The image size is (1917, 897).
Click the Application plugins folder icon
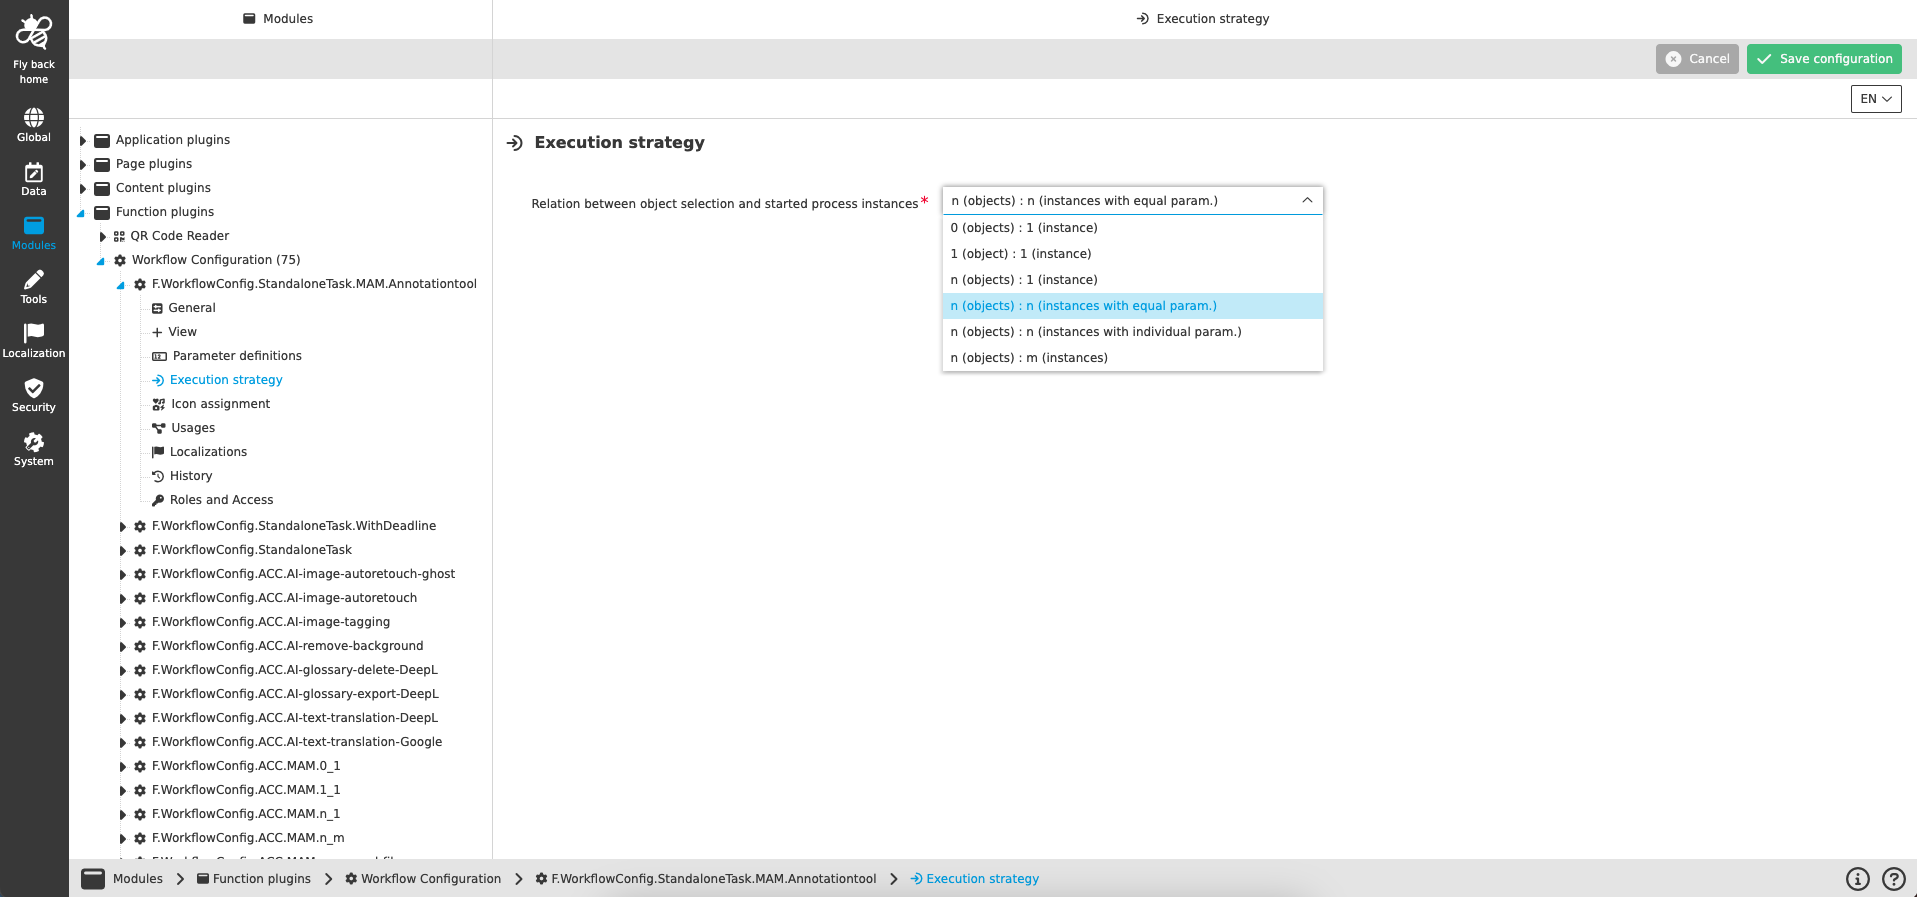[102, 140]
